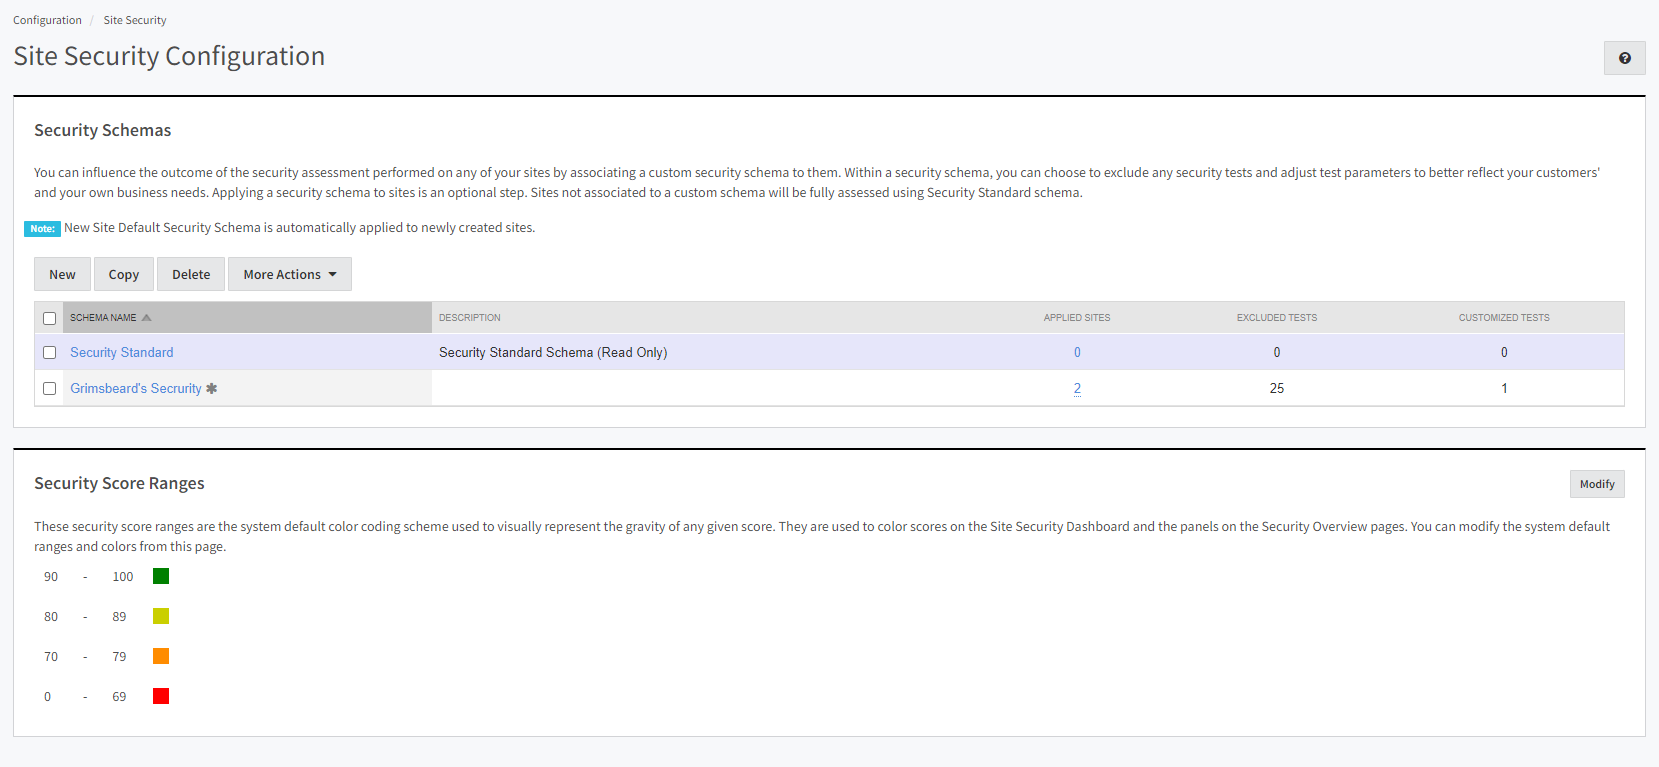Click the red 0-69 color swatch
This screenshot has height=767, width=1659.
(161, 696)
